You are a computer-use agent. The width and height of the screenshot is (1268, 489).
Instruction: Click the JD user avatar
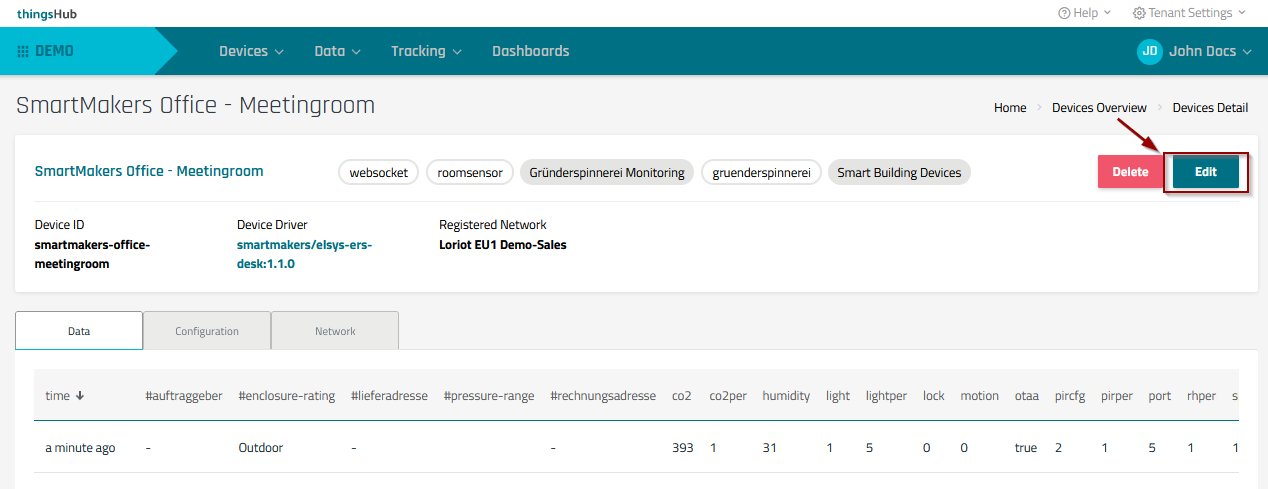pos(1149,52)
